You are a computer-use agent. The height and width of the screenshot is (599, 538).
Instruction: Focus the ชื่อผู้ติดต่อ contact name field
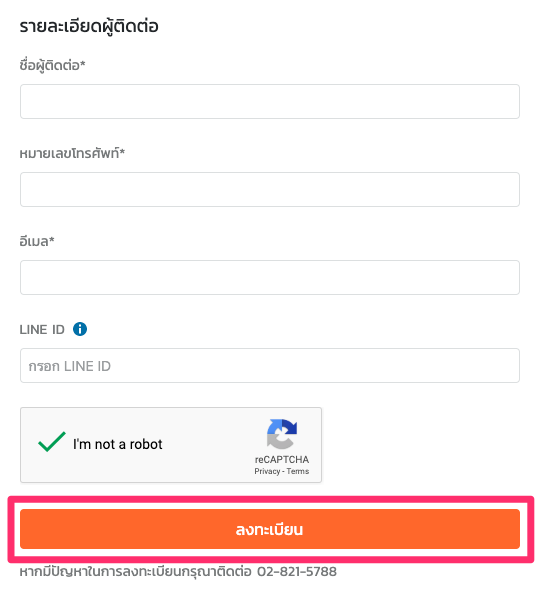click(270, 102)
